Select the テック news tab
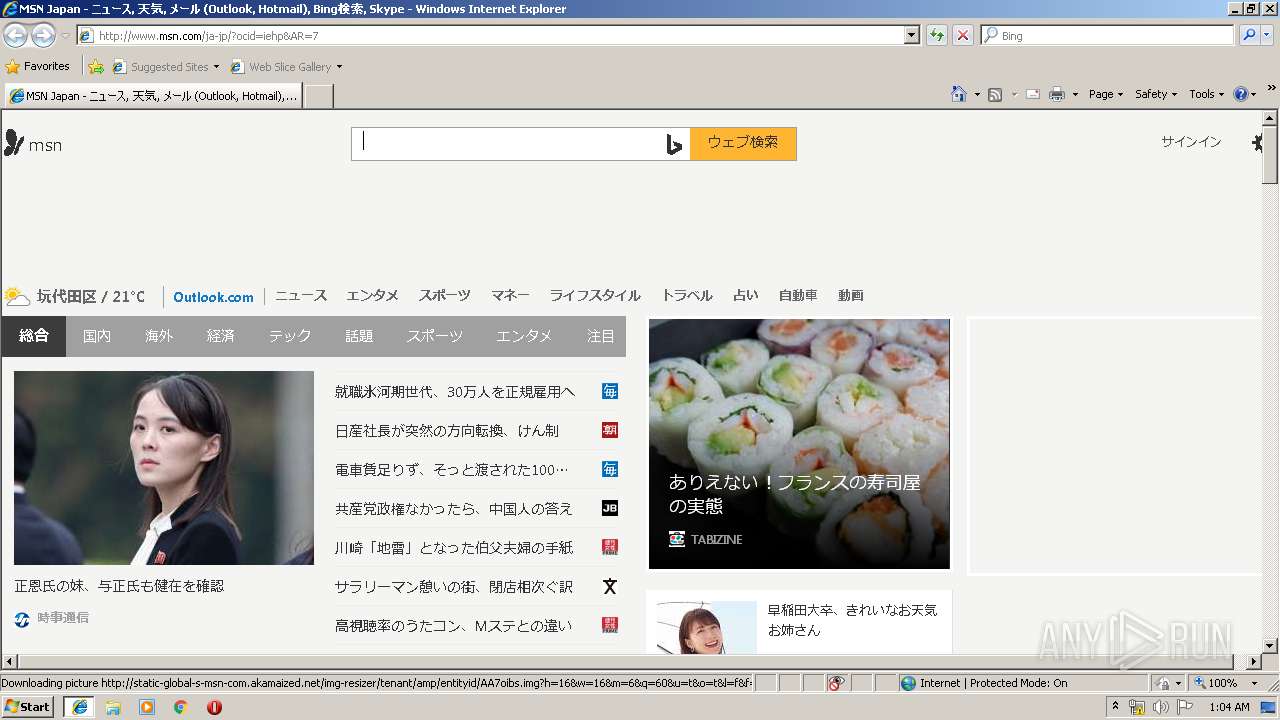 290,336
